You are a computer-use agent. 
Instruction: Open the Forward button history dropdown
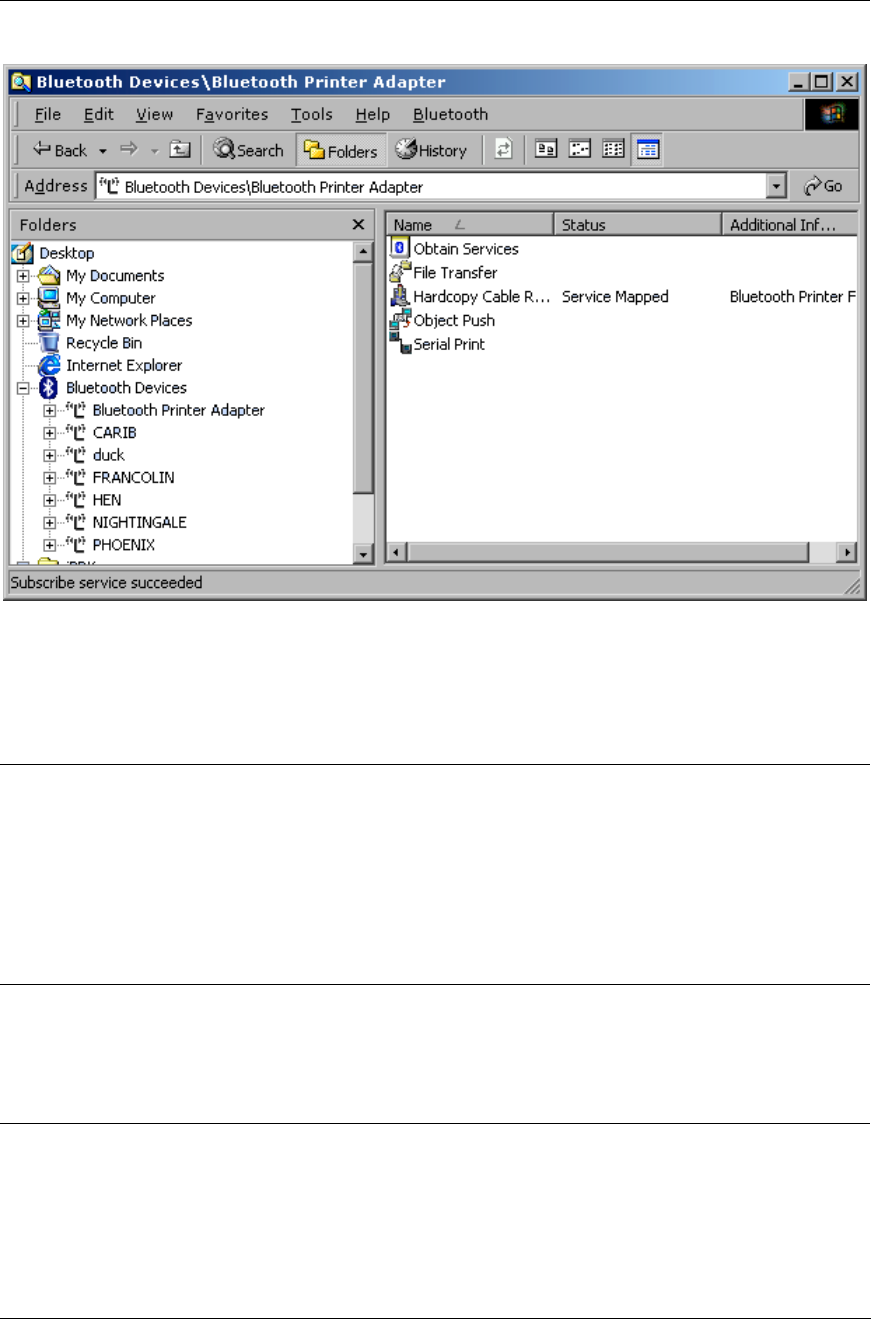(153, 150)
